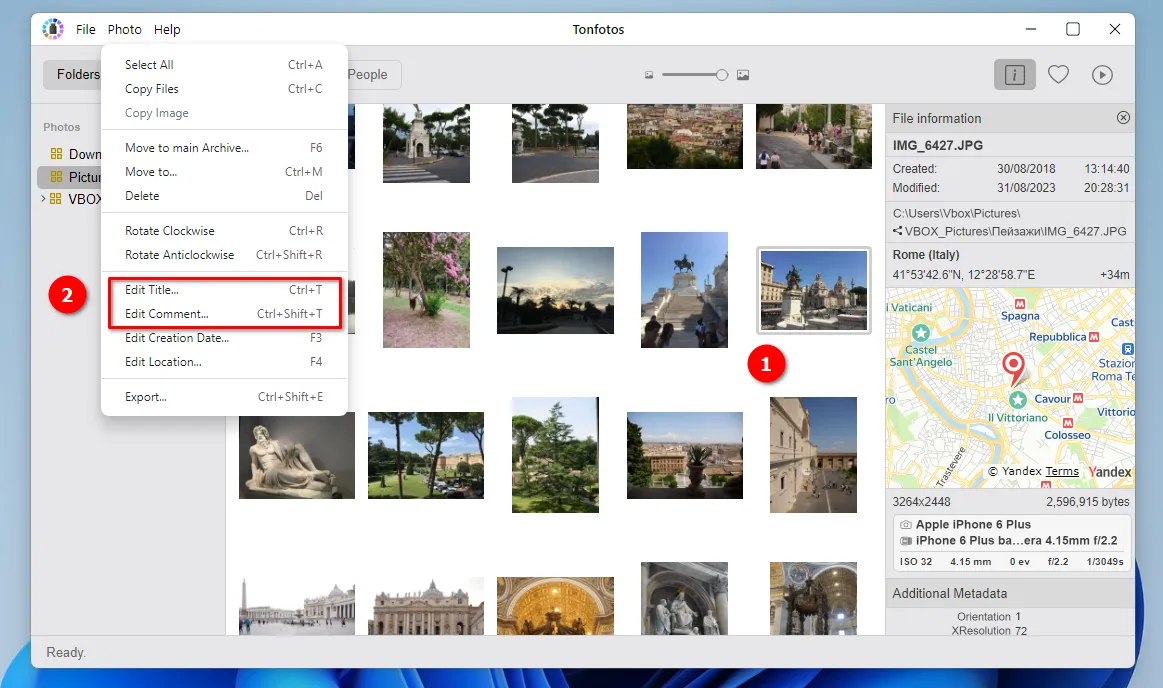Click the Castel Sant'Angelo map marker
Viewport: 1163px width, 688px height.
(x=921, y=332)
